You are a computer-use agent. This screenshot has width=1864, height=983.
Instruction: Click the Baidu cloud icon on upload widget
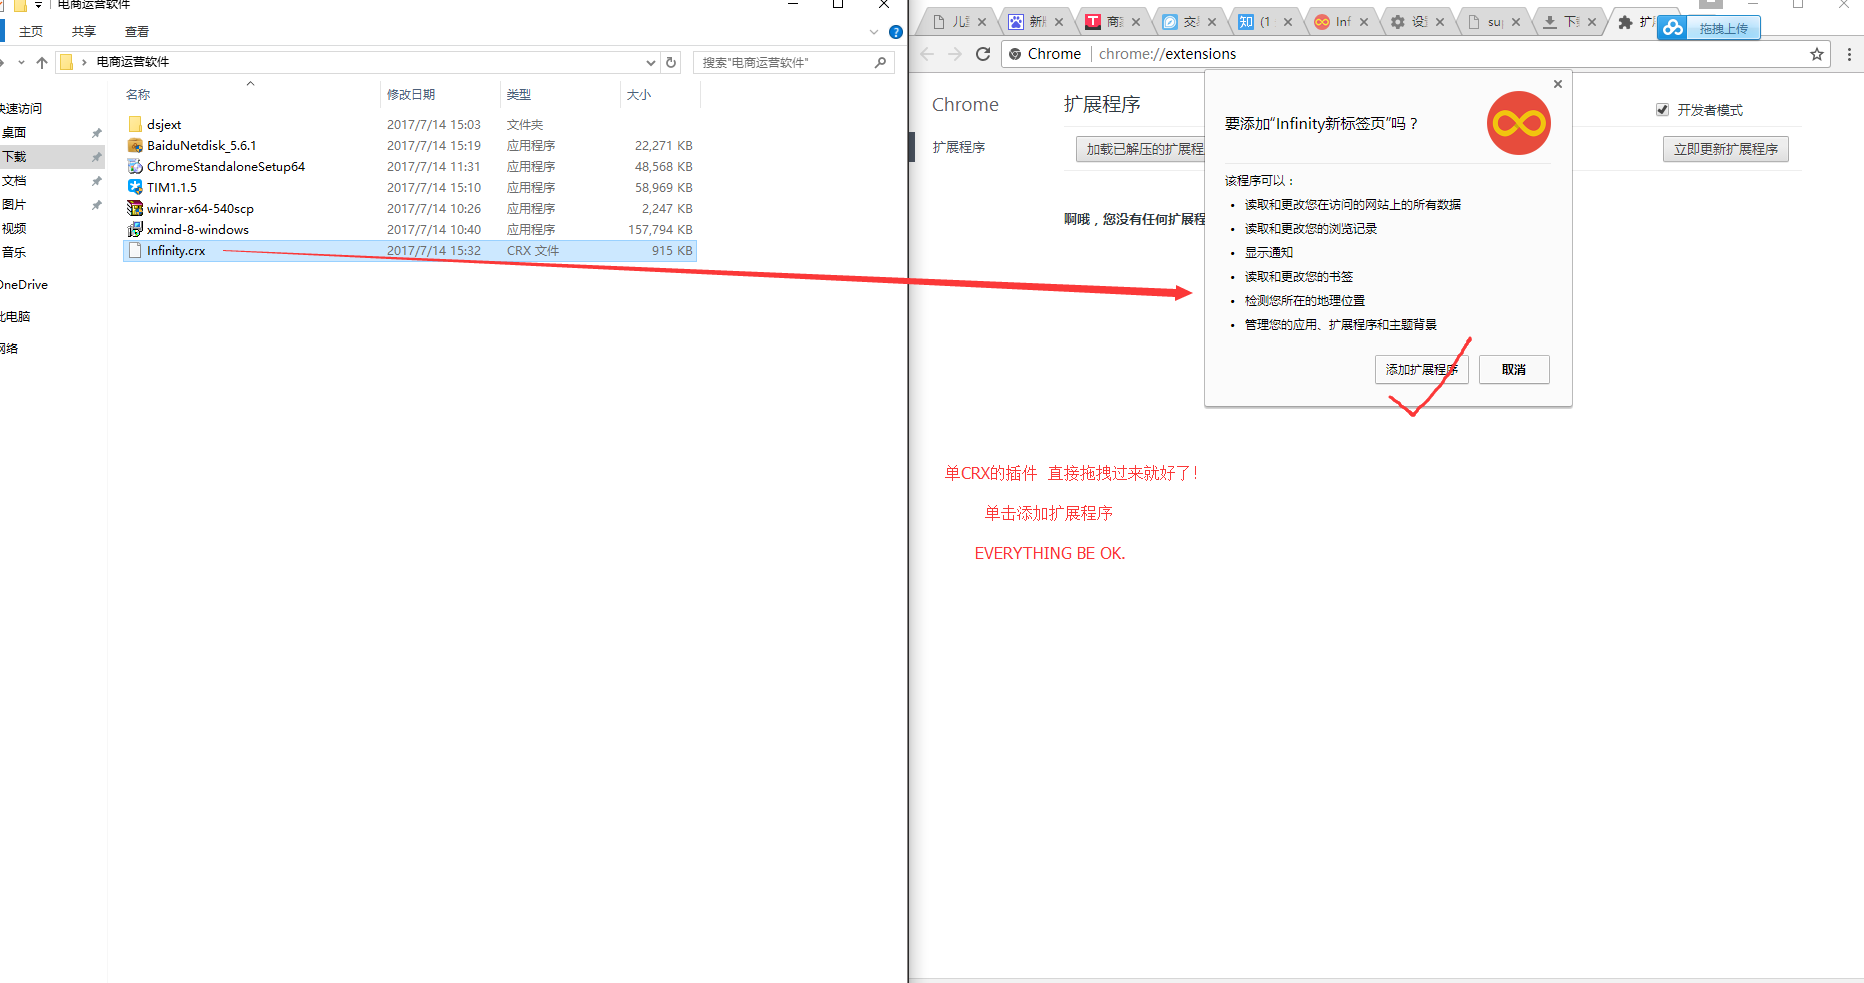coord(1673,28)
